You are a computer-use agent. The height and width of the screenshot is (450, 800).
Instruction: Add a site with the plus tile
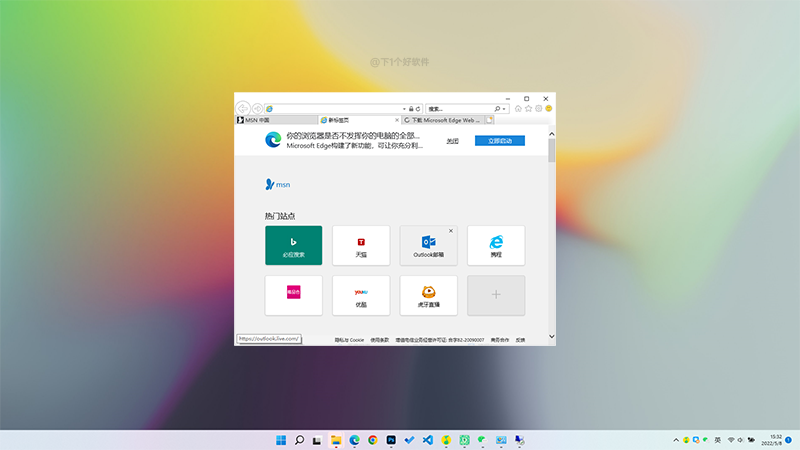pos(496,295)
